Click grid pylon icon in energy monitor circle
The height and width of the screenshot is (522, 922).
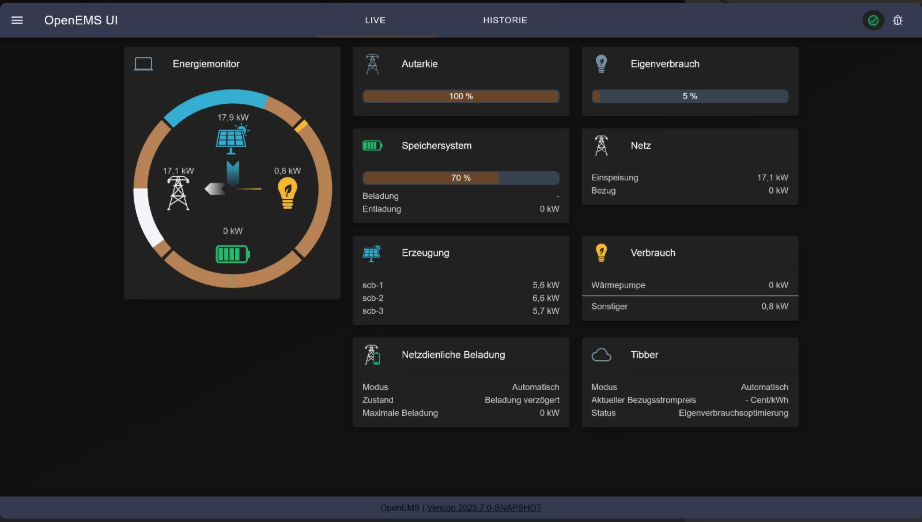[x=178, y=193]
